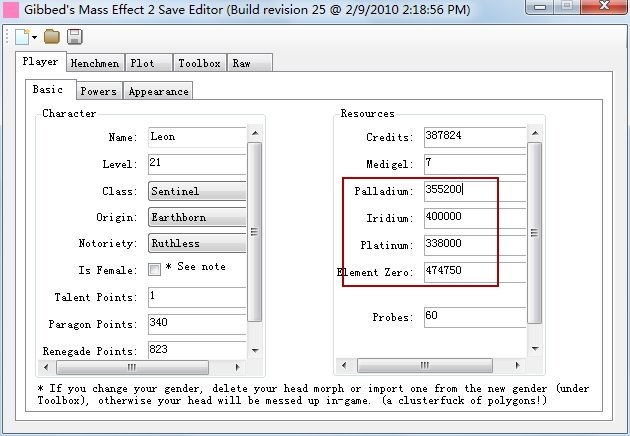Click the New save file icon

tap(21, 37)
